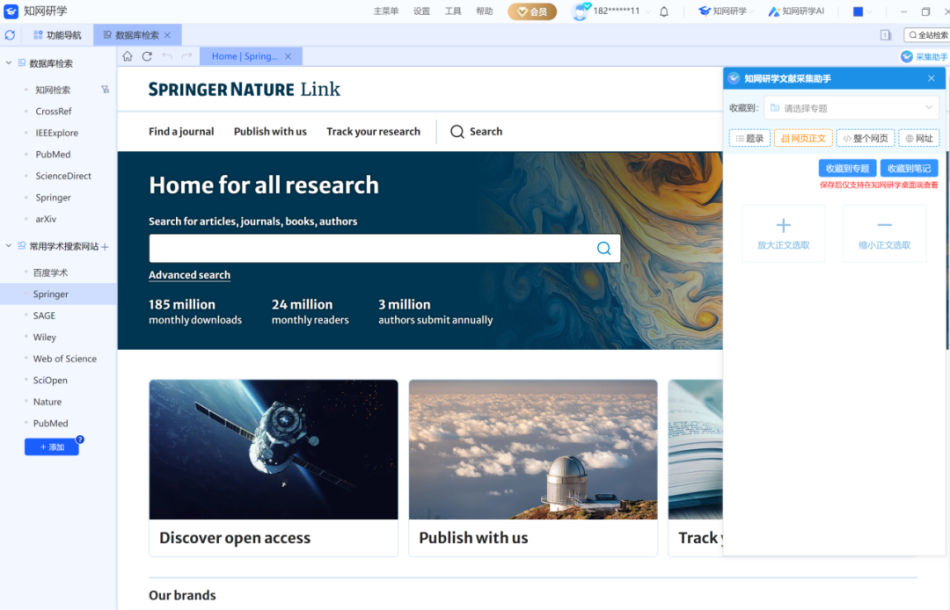The image size is (950, 610).
Task: Click the refresh sync icon in top-left
Action: (10, 35)
